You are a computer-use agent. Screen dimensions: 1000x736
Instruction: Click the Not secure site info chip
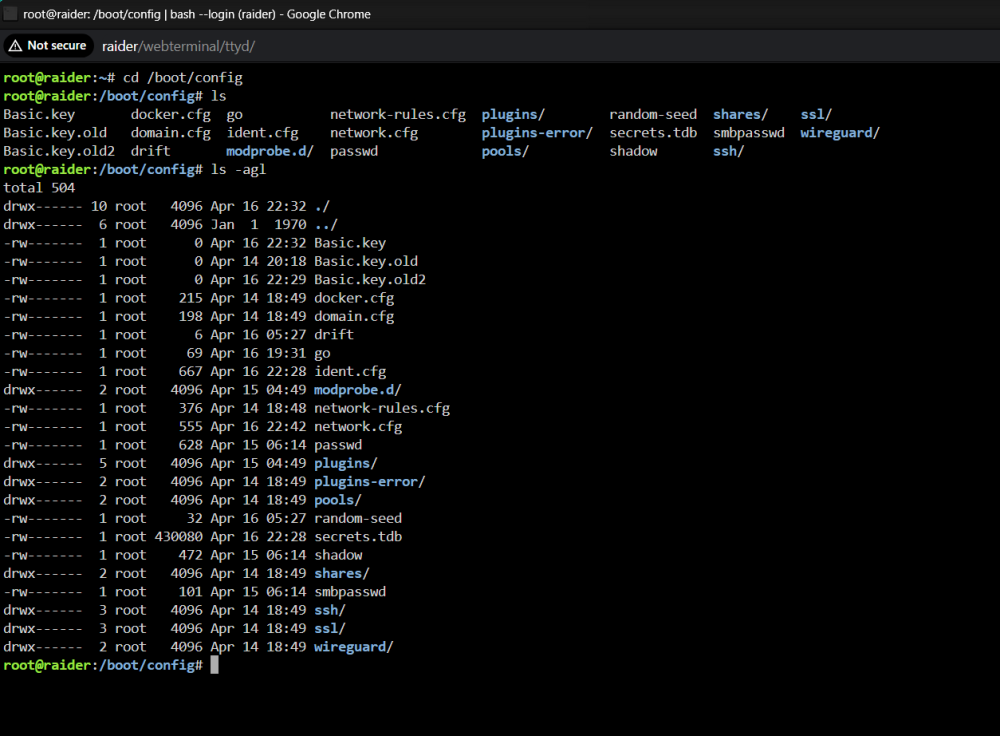48,46
